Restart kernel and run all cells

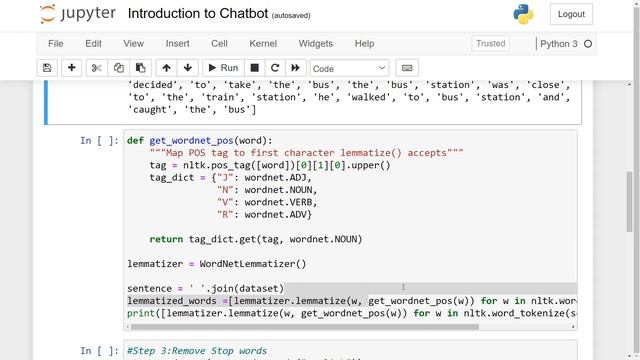296,68
